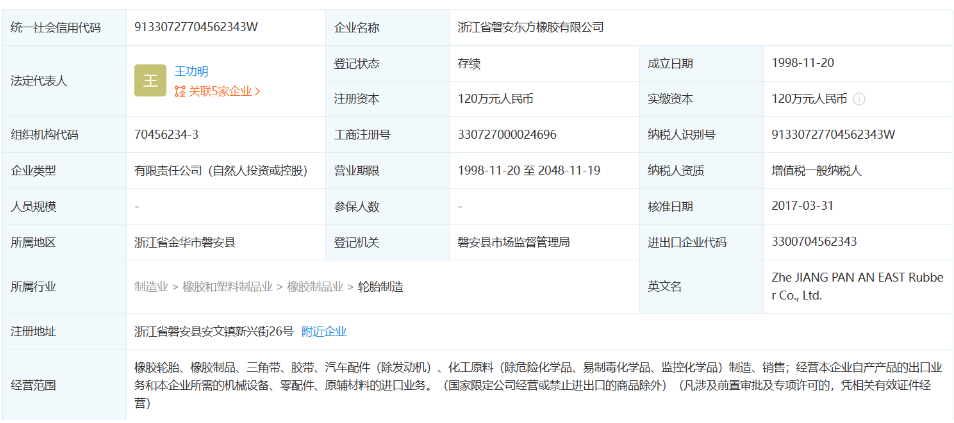The width and height of the screenshot is (954, 423).
Task: Click the 人员规模 label cell
Action: click(x=64, y=207)
